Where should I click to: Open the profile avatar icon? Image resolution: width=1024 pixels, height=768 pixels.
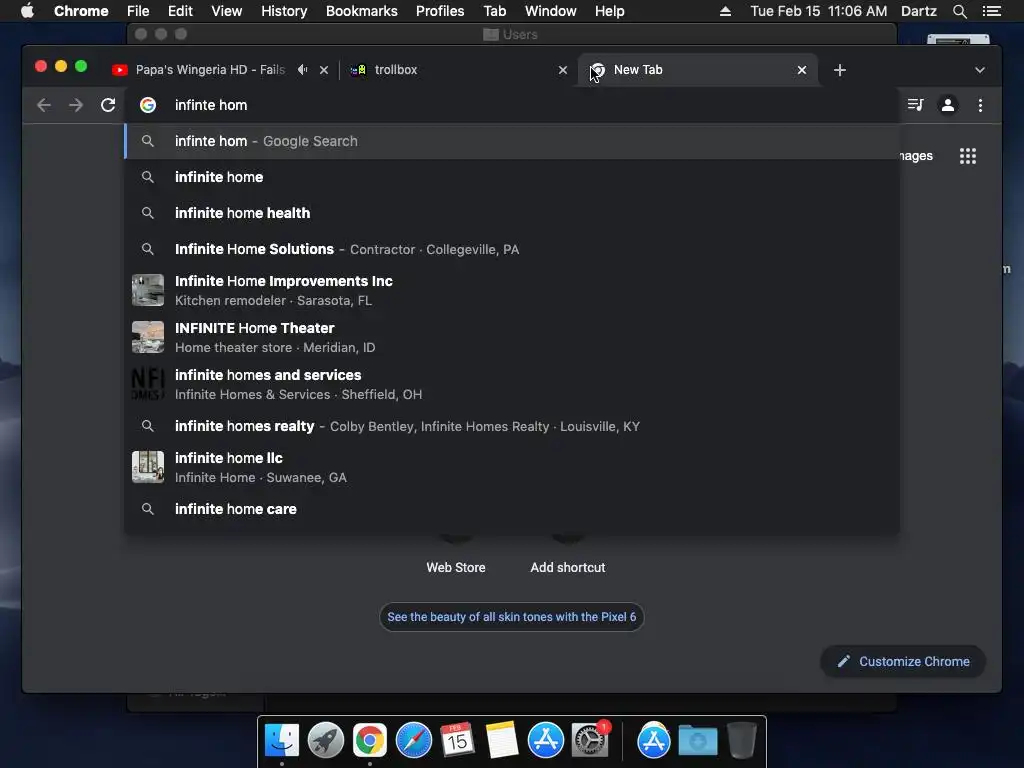(x=948, y=104)
